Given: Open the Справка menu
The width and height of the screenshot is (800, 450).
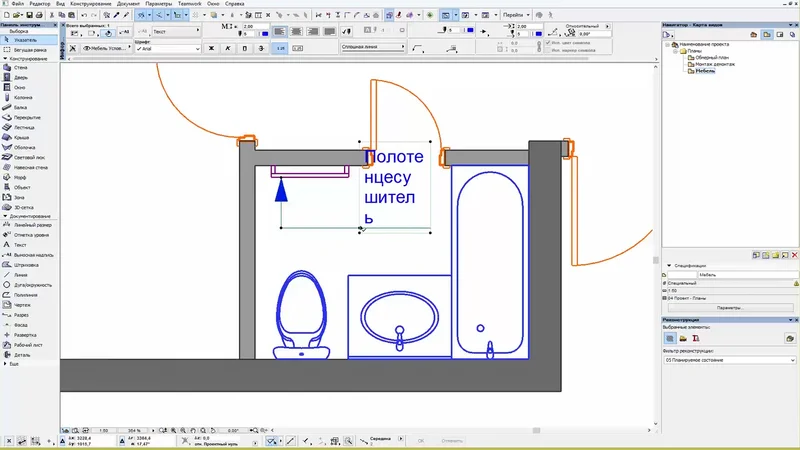Looking at the screenshot, I should tap(234, 4).
